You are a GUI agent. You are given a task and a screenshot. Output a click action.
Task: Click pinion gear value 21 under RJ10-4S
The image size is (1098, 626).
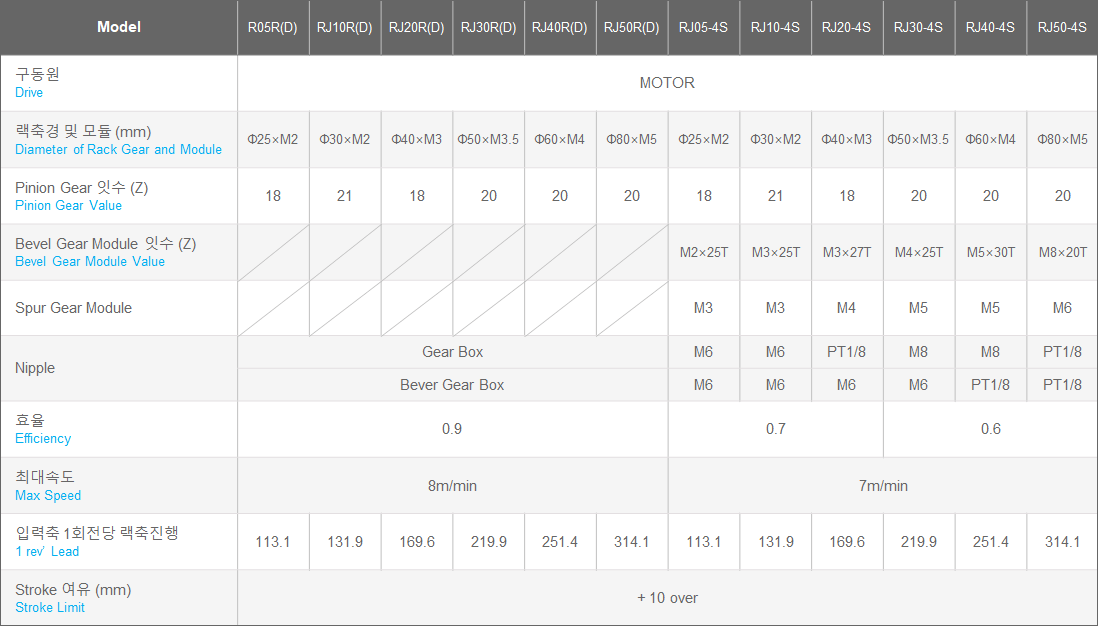[x=775, y=196]
